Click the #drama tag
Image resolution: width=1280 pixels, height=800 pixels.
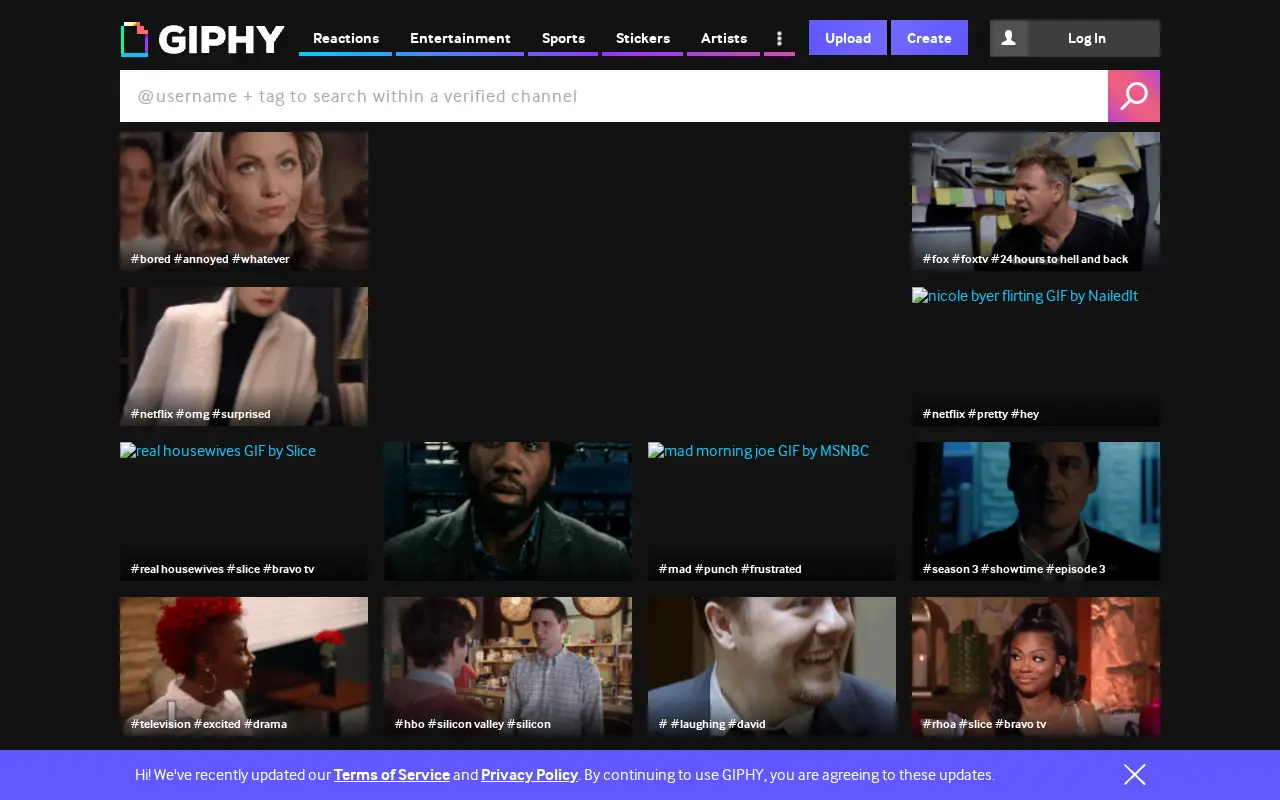(x=265, y=724)
